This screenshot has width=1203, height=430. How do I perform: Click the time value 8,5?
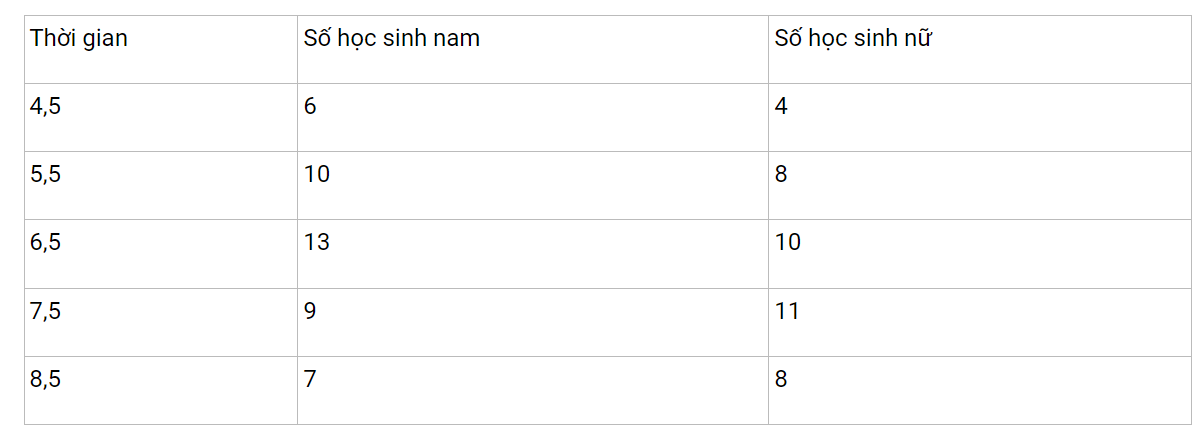pos(46,379)
